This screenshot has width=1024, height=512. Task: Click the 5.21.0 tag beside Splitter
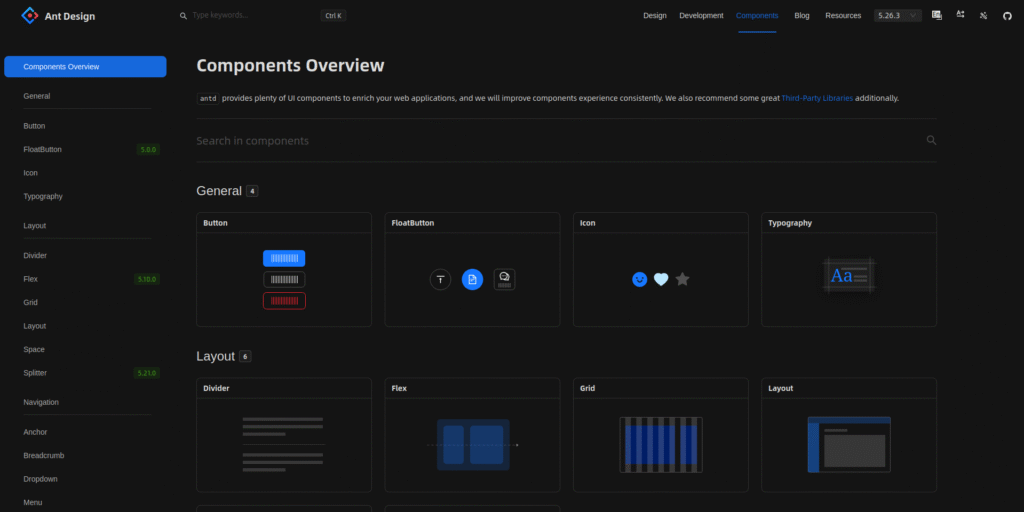coord(147,373)
